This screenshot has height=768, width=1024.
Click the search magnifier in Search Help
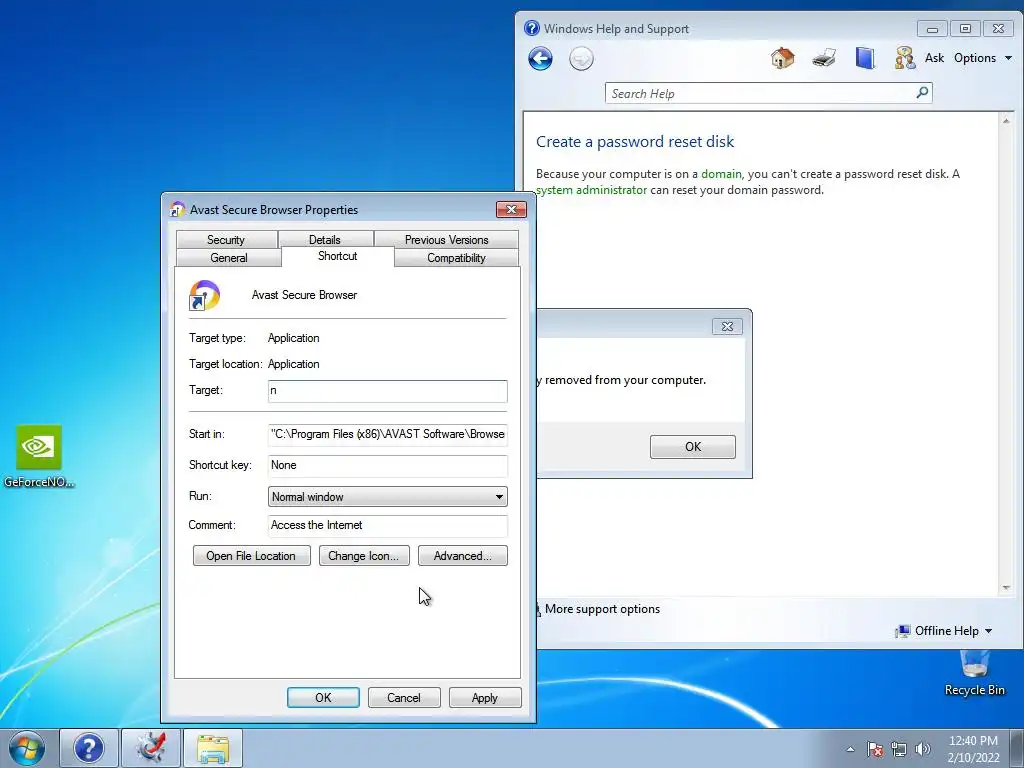pyautogui.click(x=922, y=93)
